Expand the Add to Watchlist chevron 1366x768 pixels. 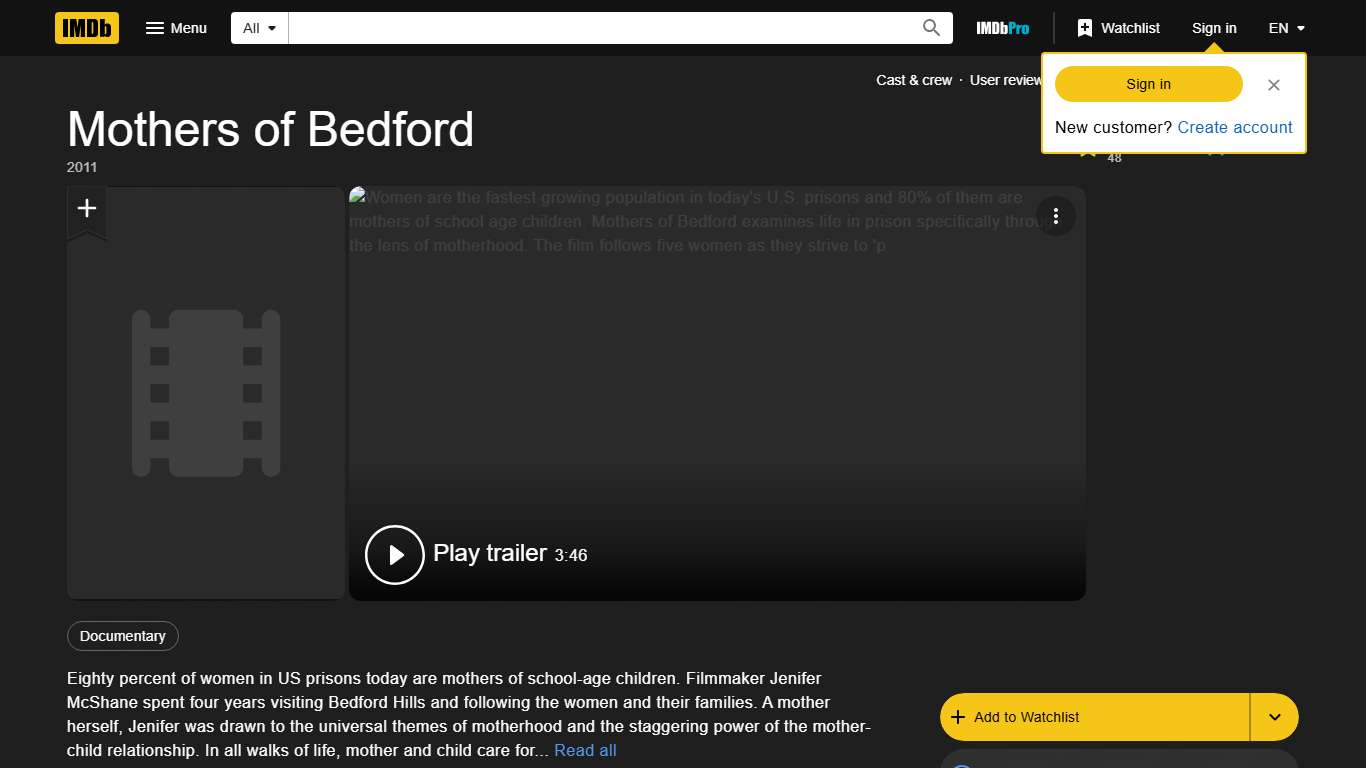click(x=1274, y=717)
